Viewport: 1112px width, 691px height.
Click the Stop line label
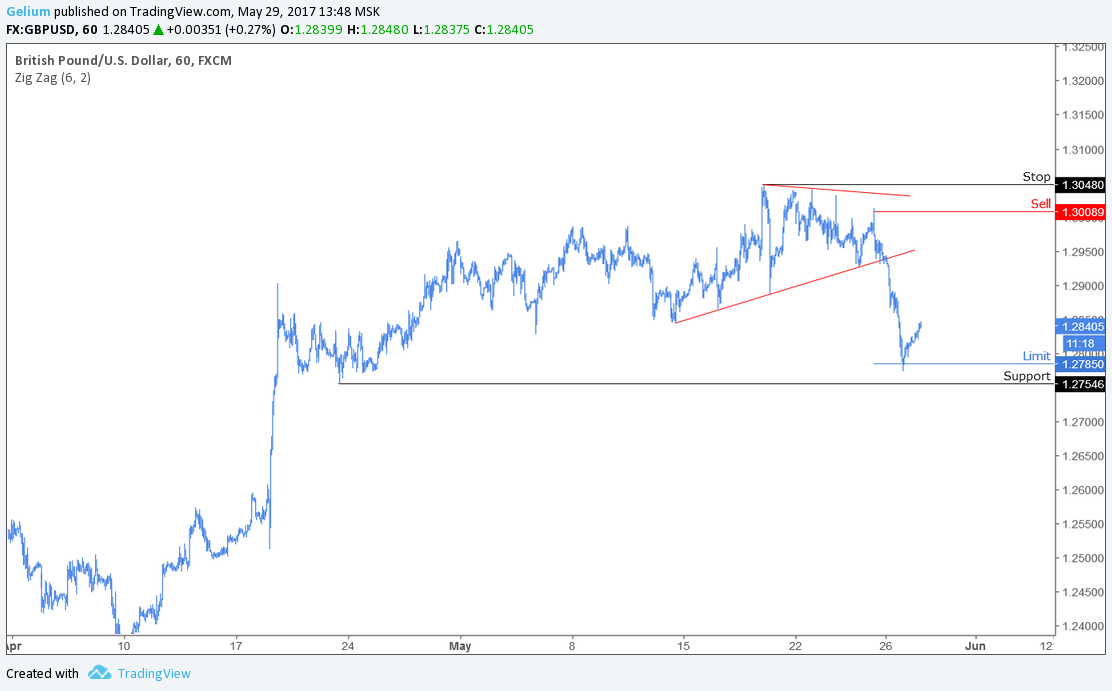pos(1036,177)
